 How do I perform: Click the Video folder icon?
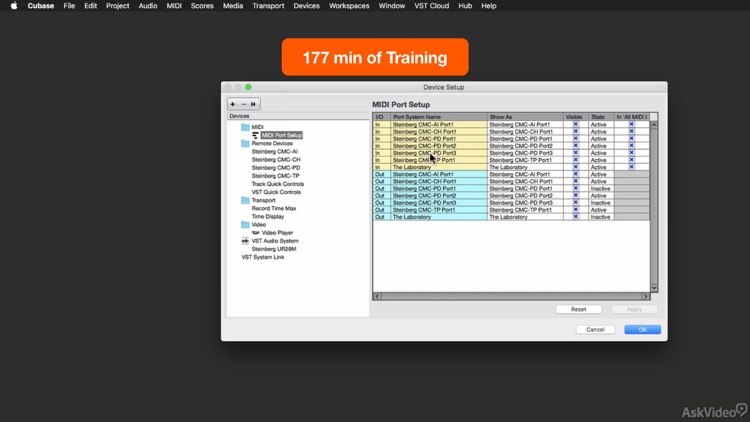(245, 224)
